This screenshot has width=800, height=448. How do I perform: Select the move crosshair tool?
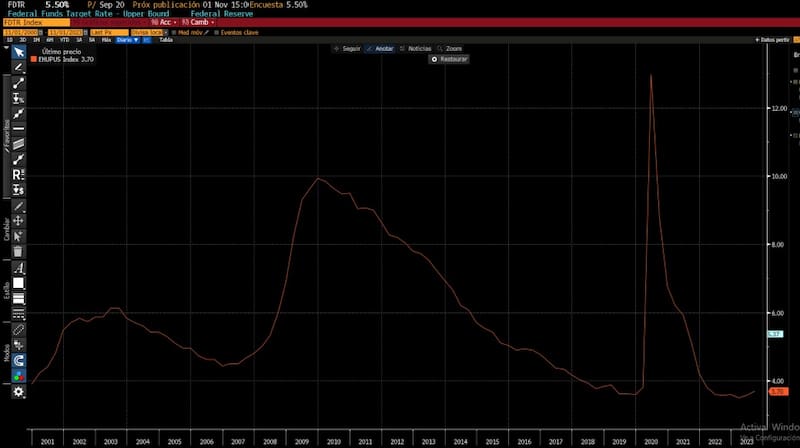(18, 219)
